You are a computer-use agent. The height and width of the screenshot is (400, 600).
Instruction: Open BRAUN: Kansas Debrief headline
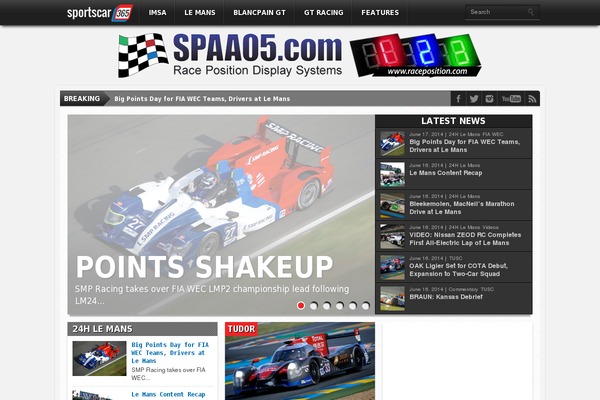(446, 297)
